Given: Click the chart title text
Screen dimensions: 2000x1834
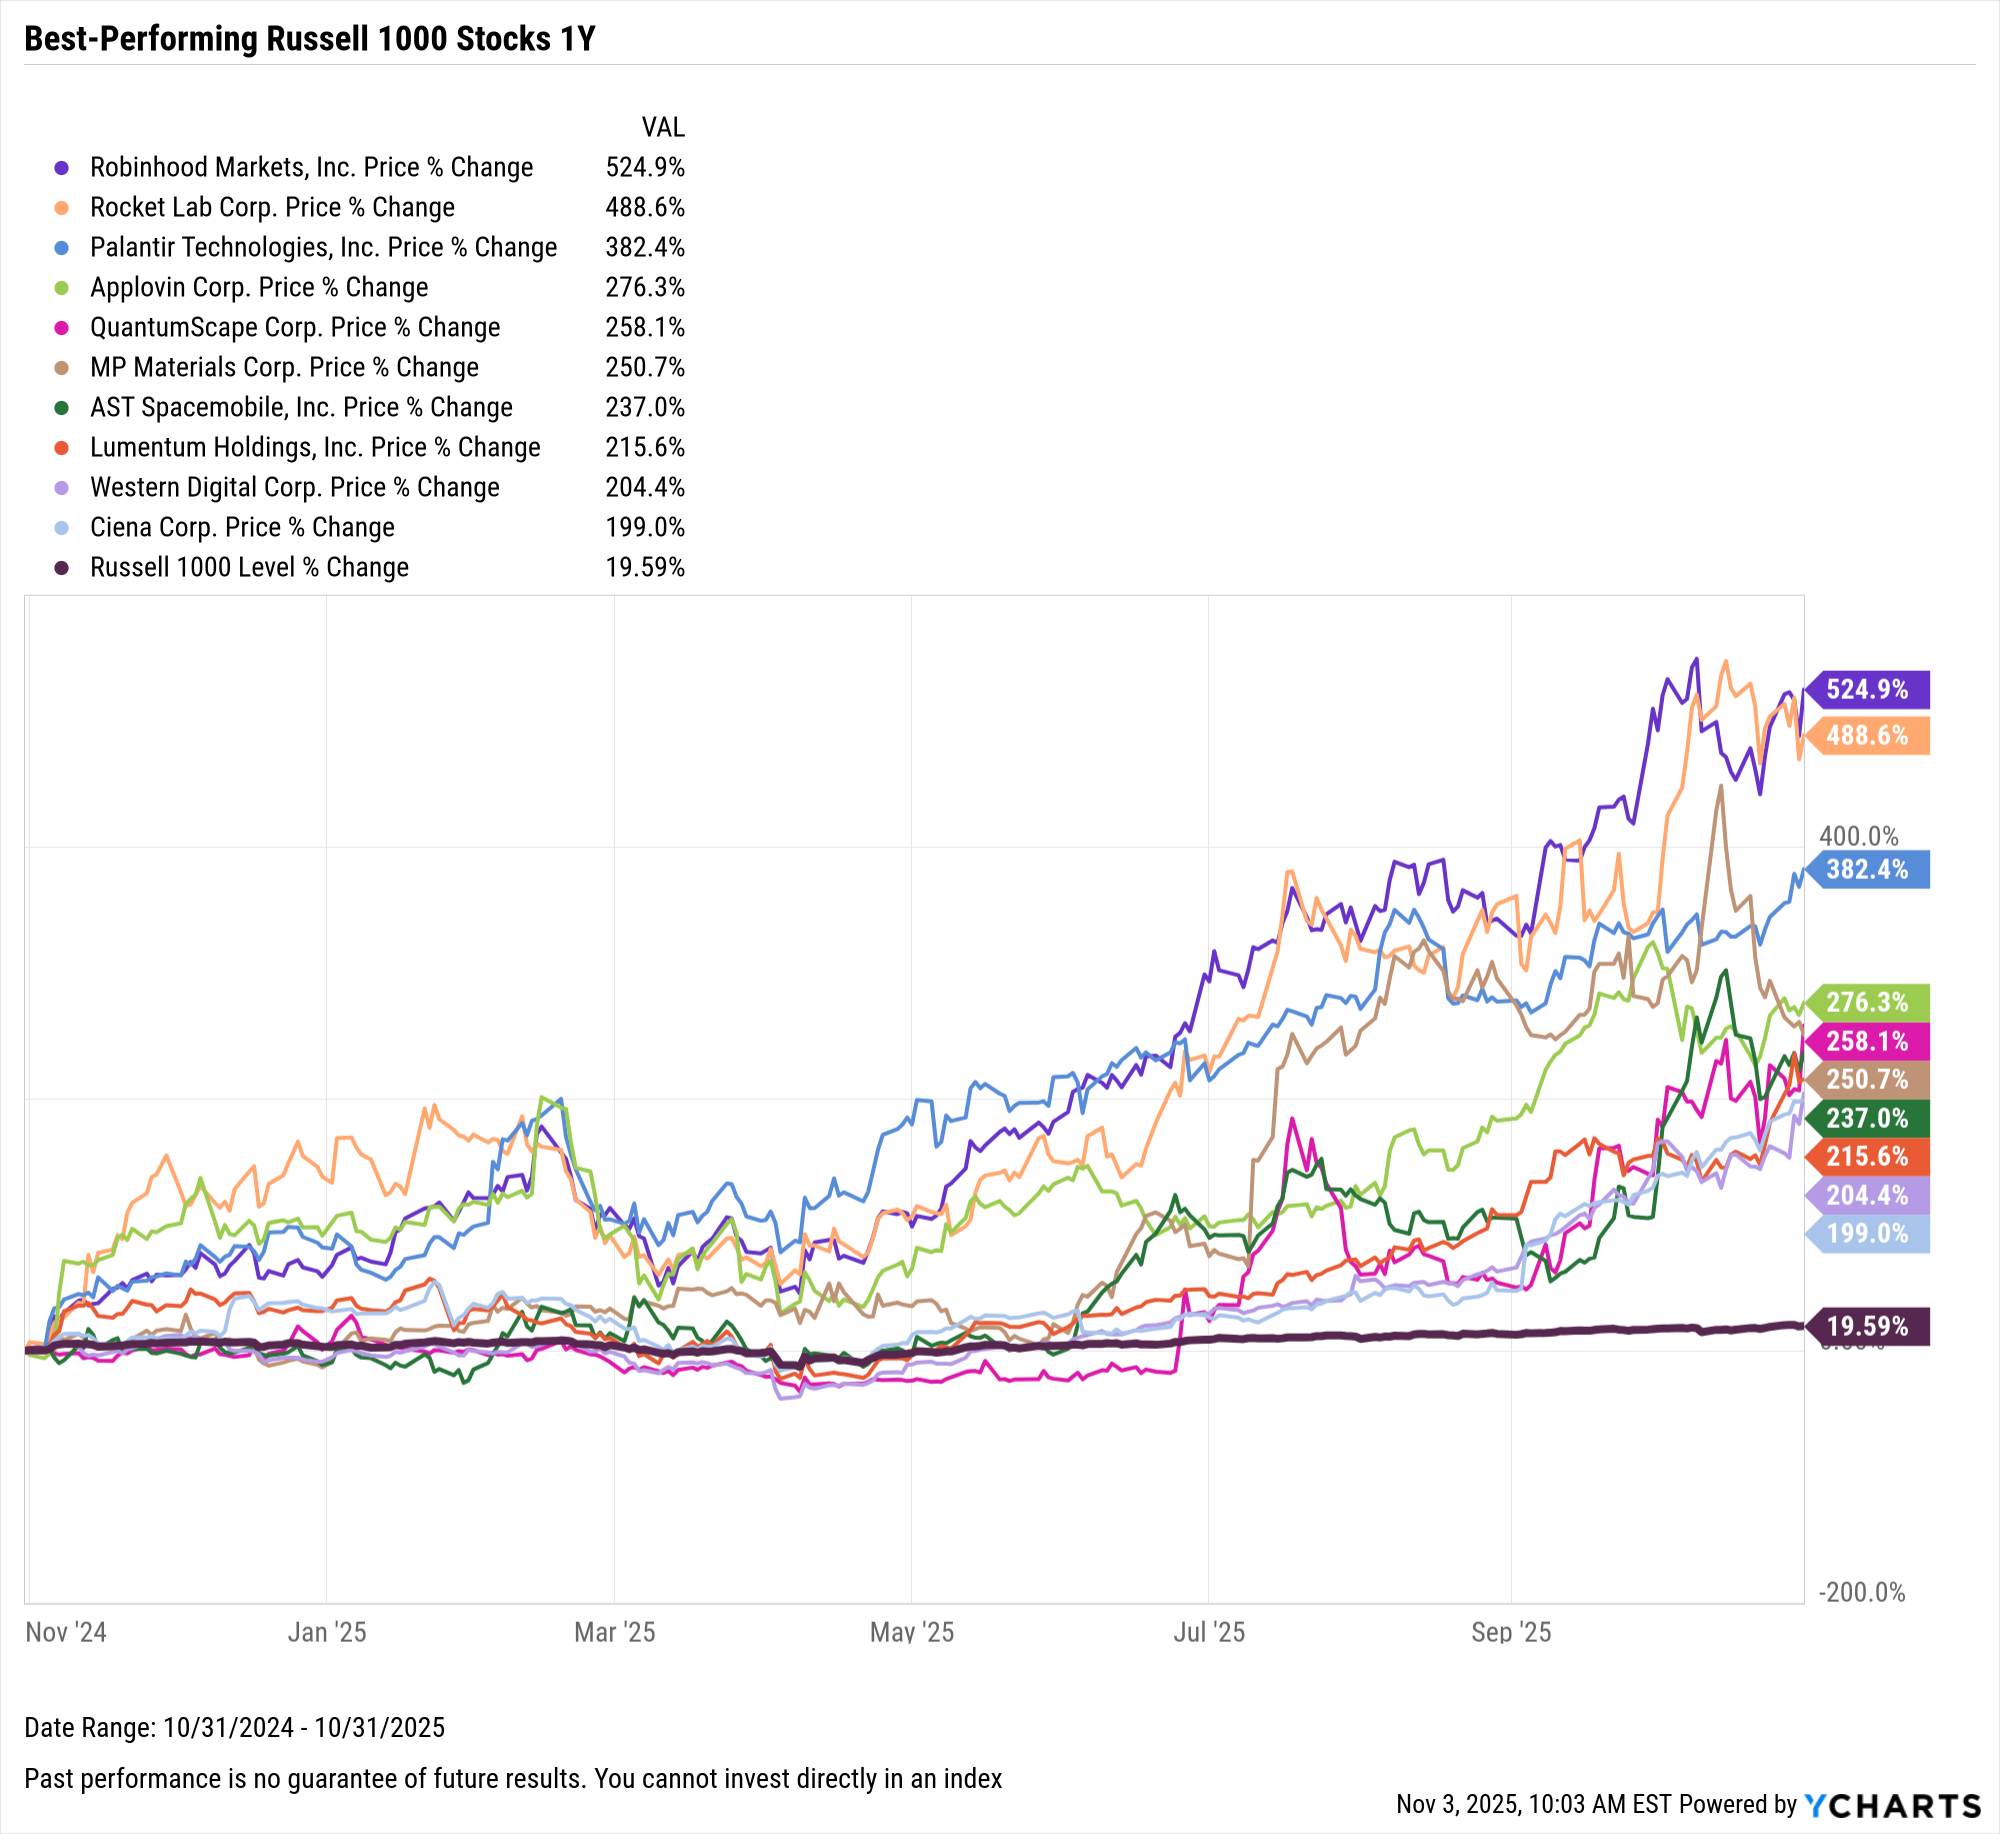Looking at the screenshot, I should pos(309,39).
